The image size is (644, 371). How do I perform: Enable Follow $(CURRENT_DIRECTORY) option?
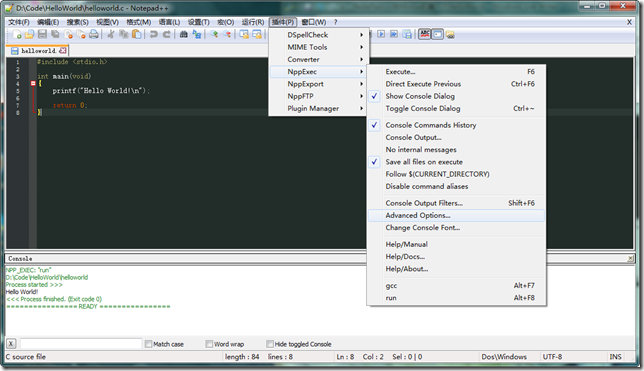(x=456, y=174)
